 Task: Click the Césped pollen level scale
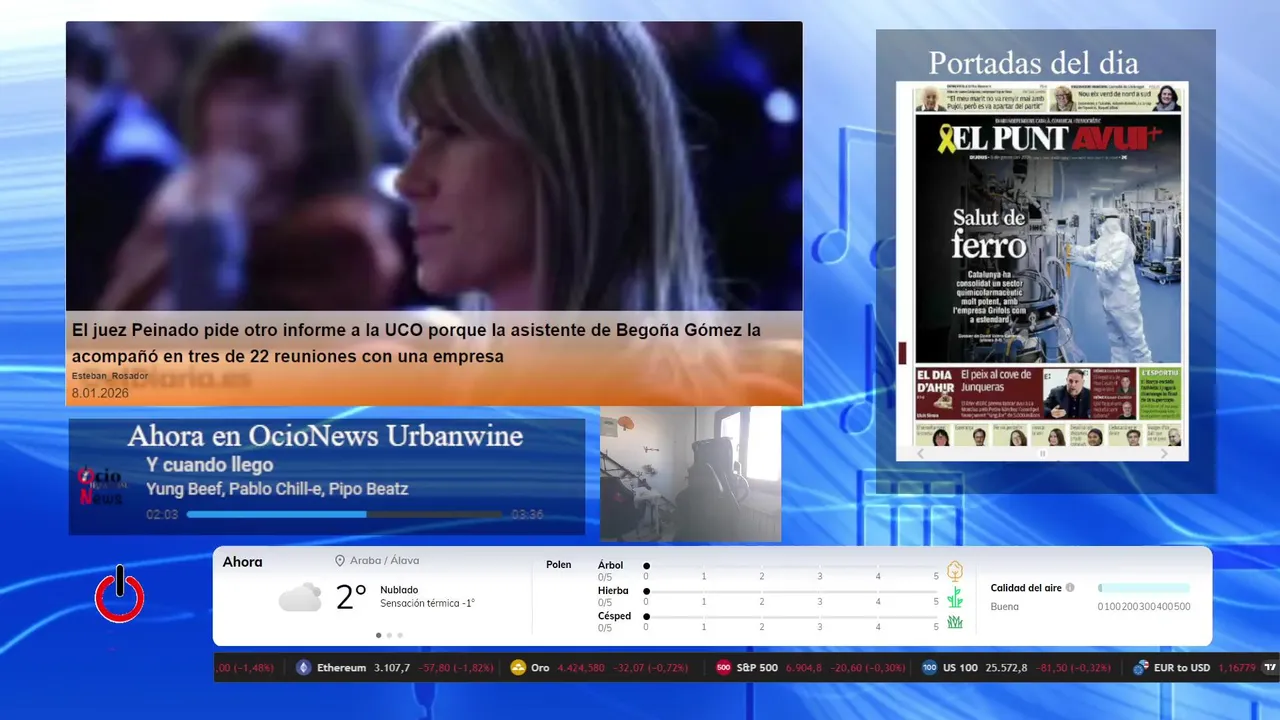point(791,621)
